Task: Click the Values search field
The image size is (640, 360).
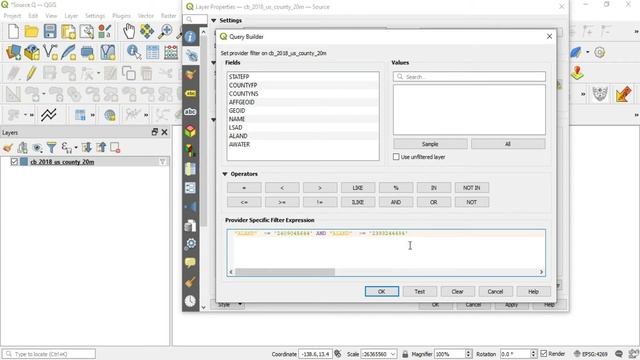Action: coord(469,77)
